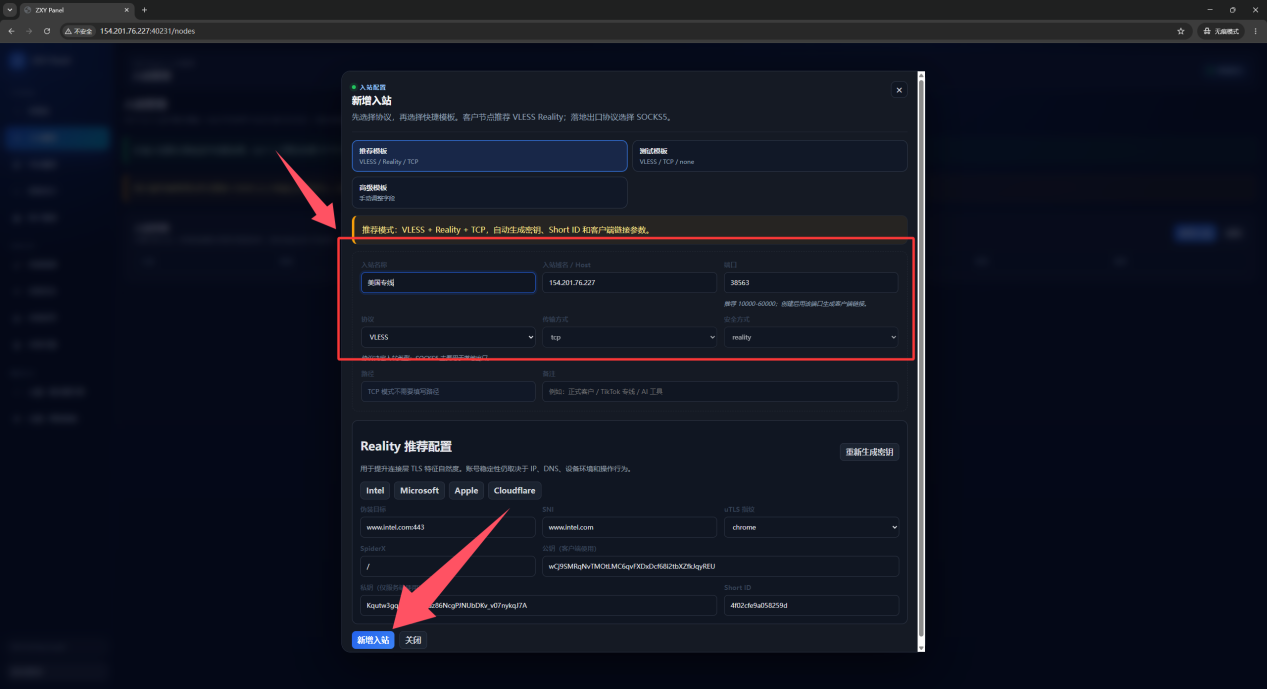Click the host field showing 154.201.76.227
This screenshot has width=1267, height=689.
pos(629,283)
